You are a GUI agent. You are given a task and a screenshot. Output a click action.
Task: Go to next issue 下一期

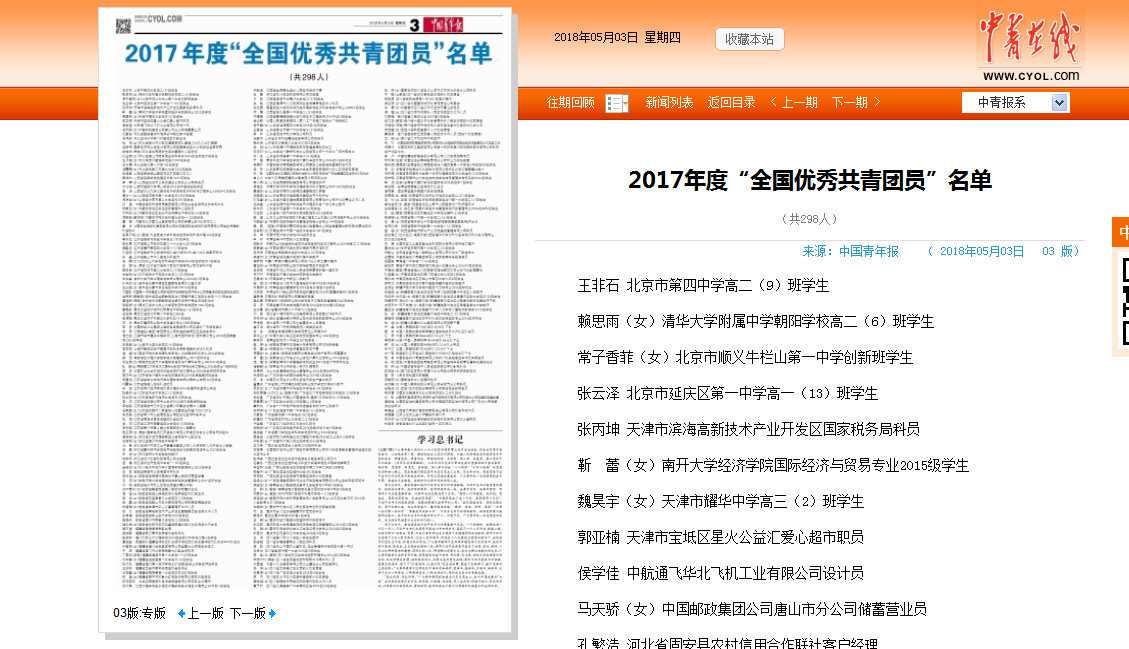[856, 102]
